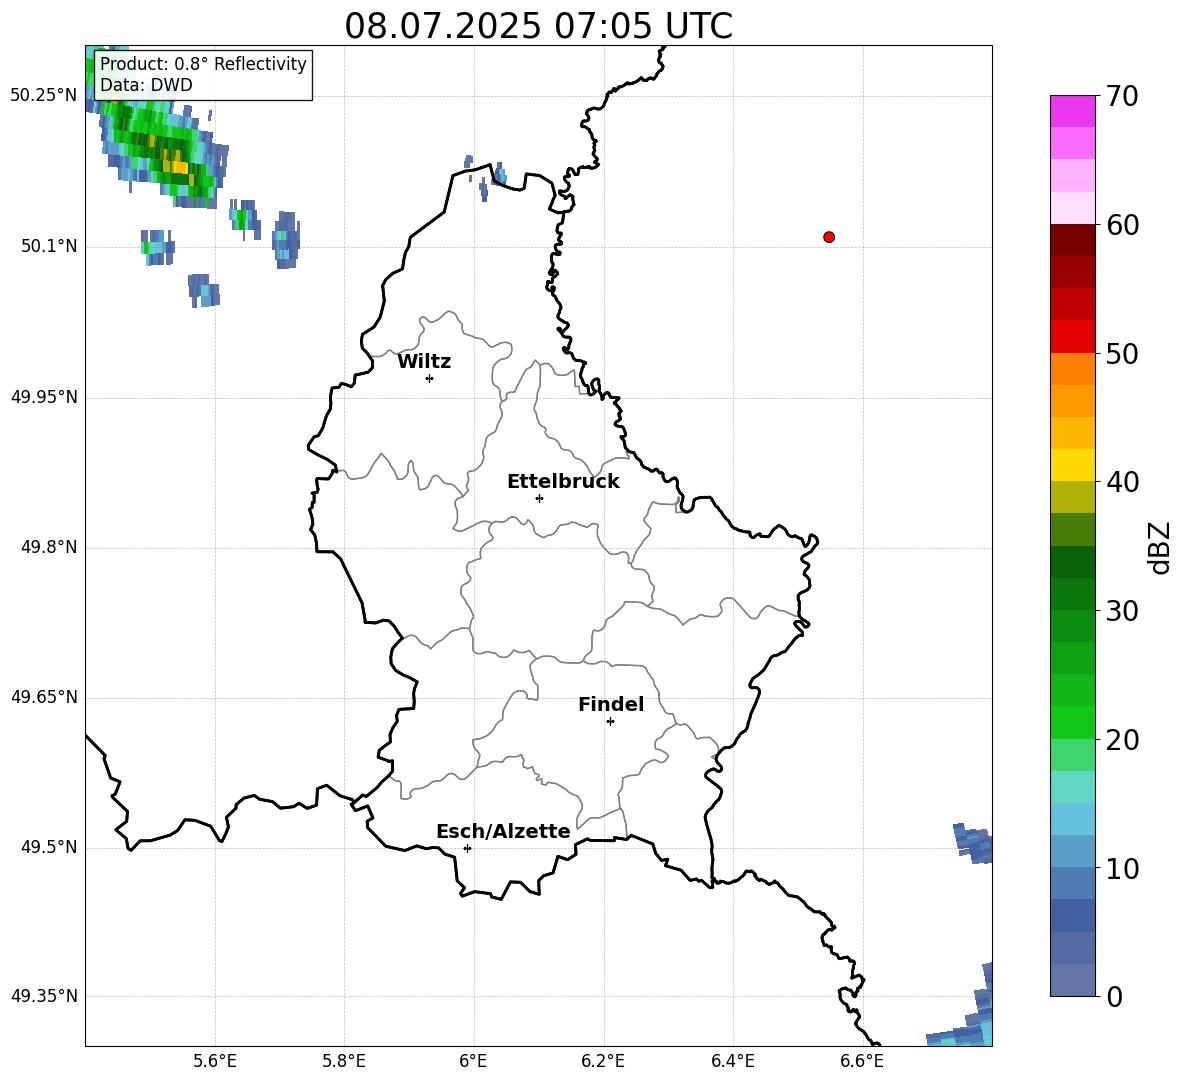Click the 6°E longitude label
The image size is (1184, 1081).
pos(473,1061)
